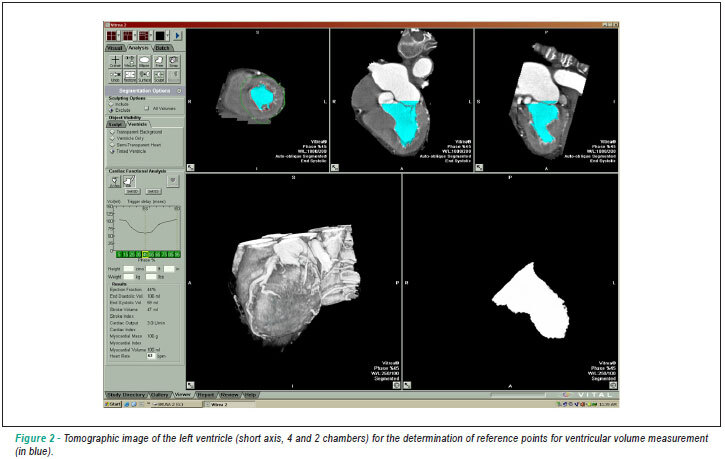725x459 pixels.
Task: Switch to the Analysis tab
Action: click(138, 48)
